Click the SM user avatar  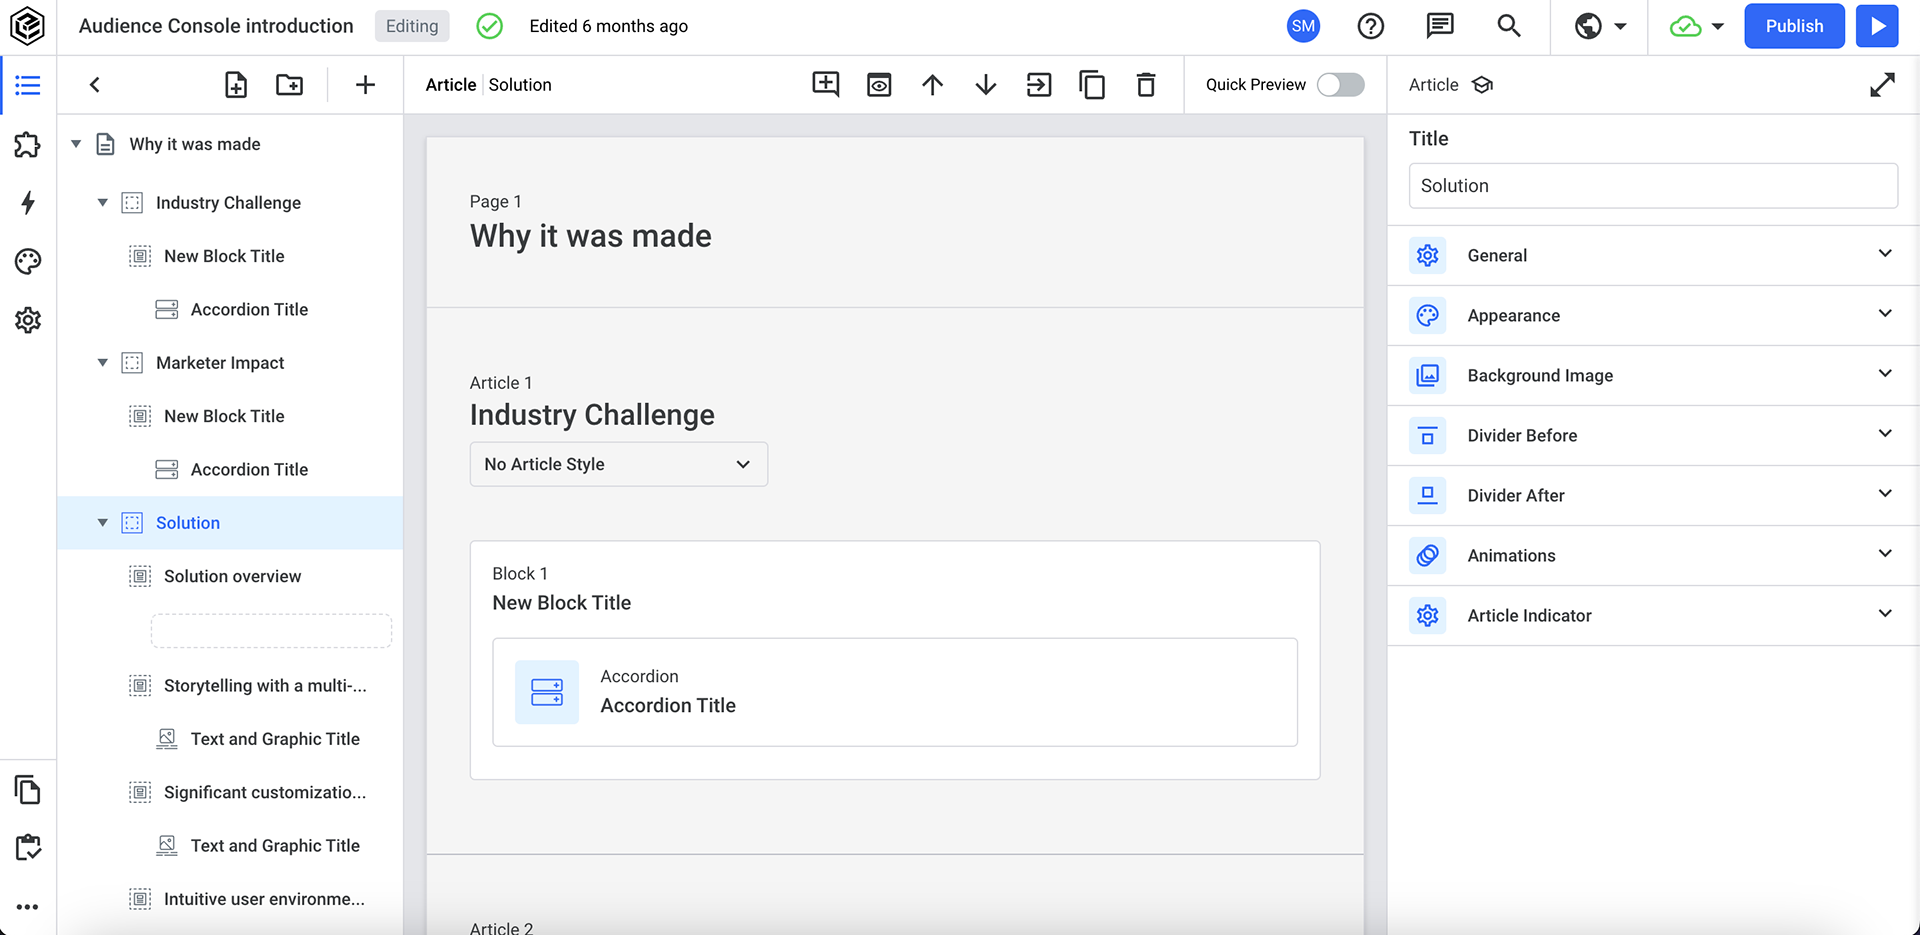point(1303,26)
